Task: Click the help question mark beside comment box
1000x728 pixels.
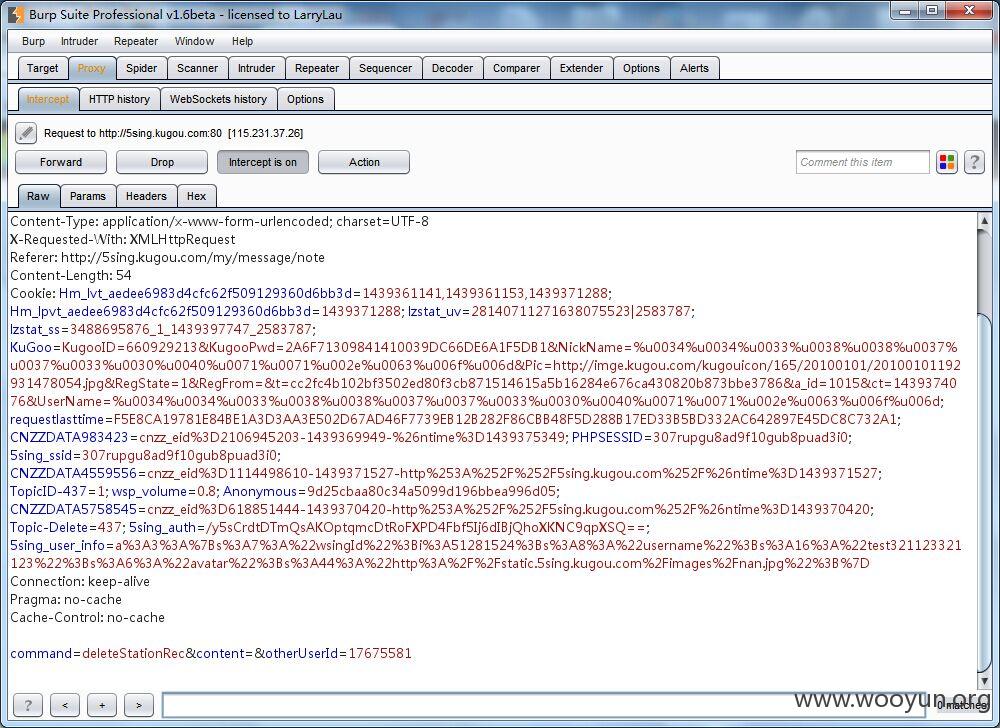Action: pyautogui.click(x=974, y=162)
